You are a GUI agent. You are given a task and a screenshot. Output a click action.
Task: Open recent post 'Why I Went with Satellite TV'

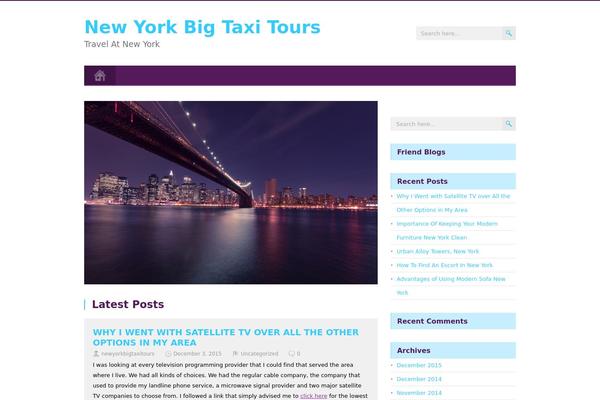coord(453,203)
